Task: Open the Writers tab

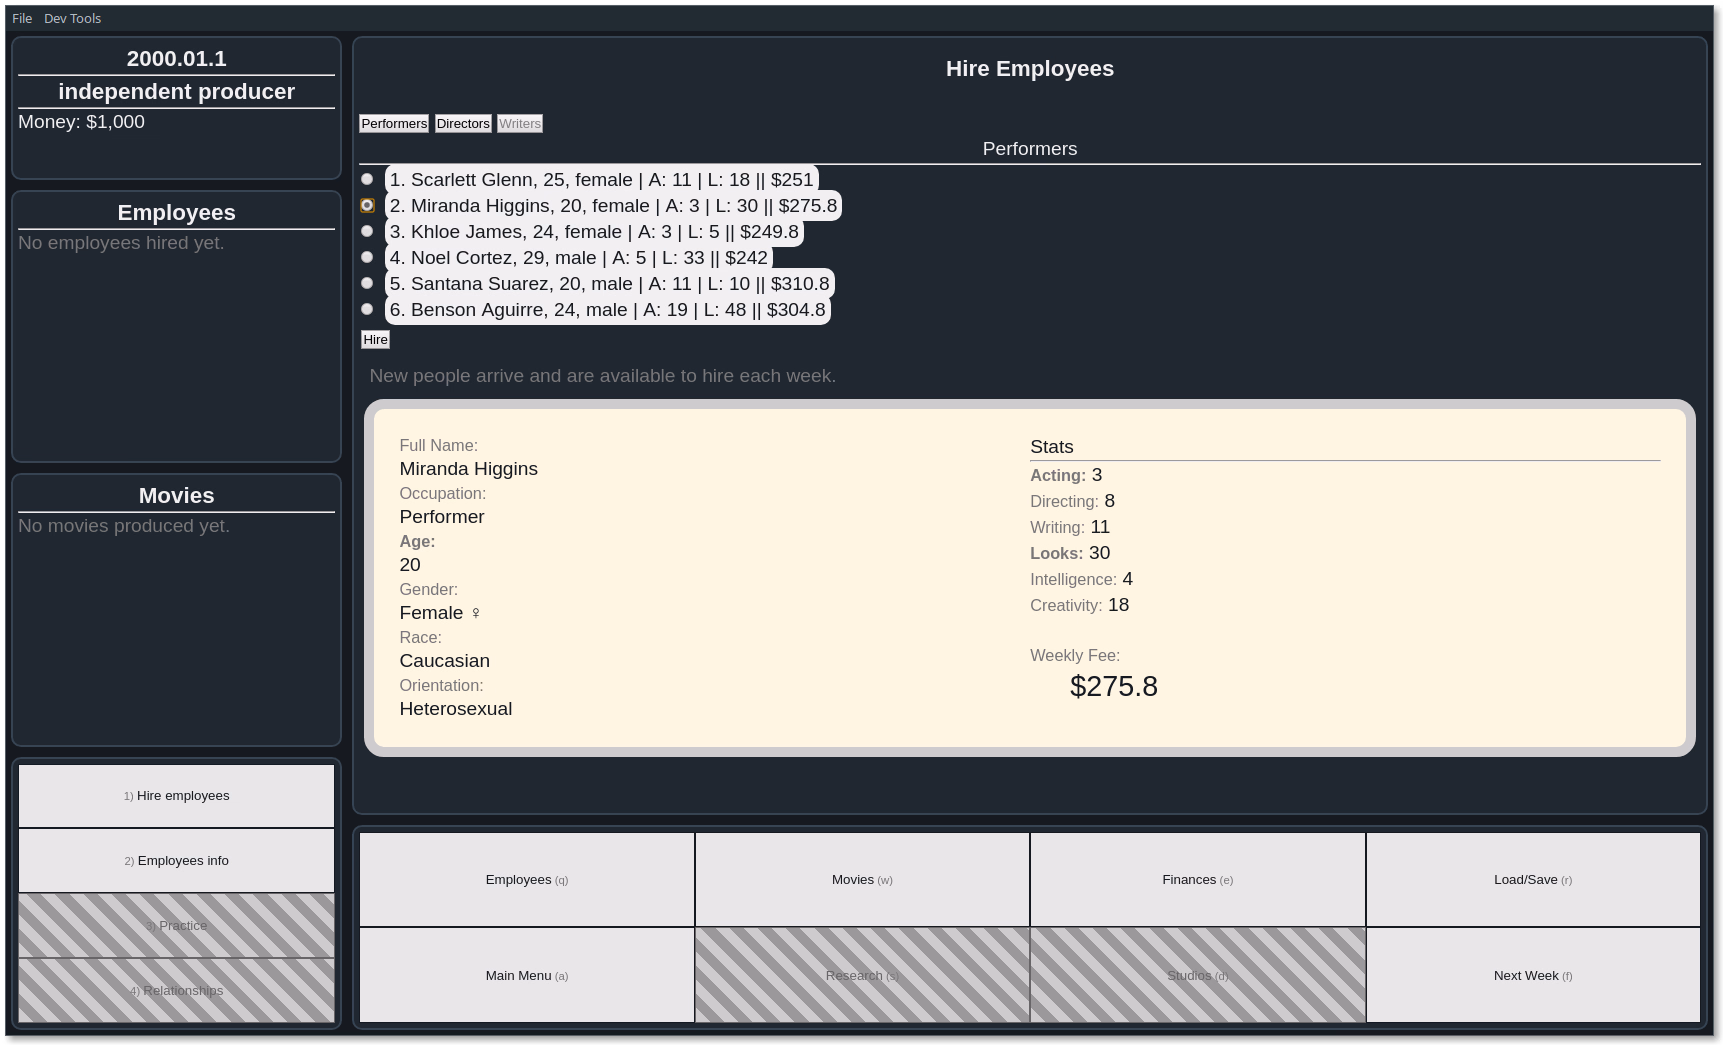Action: (x=520, y=124)
